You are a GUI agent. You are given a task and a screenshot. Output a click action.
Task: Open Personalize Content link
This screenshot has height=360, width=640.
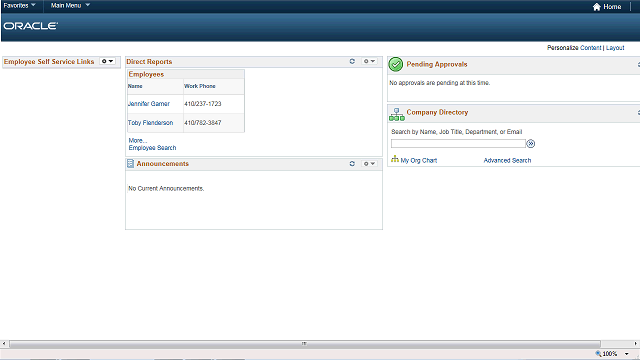[x=591, y=48]
